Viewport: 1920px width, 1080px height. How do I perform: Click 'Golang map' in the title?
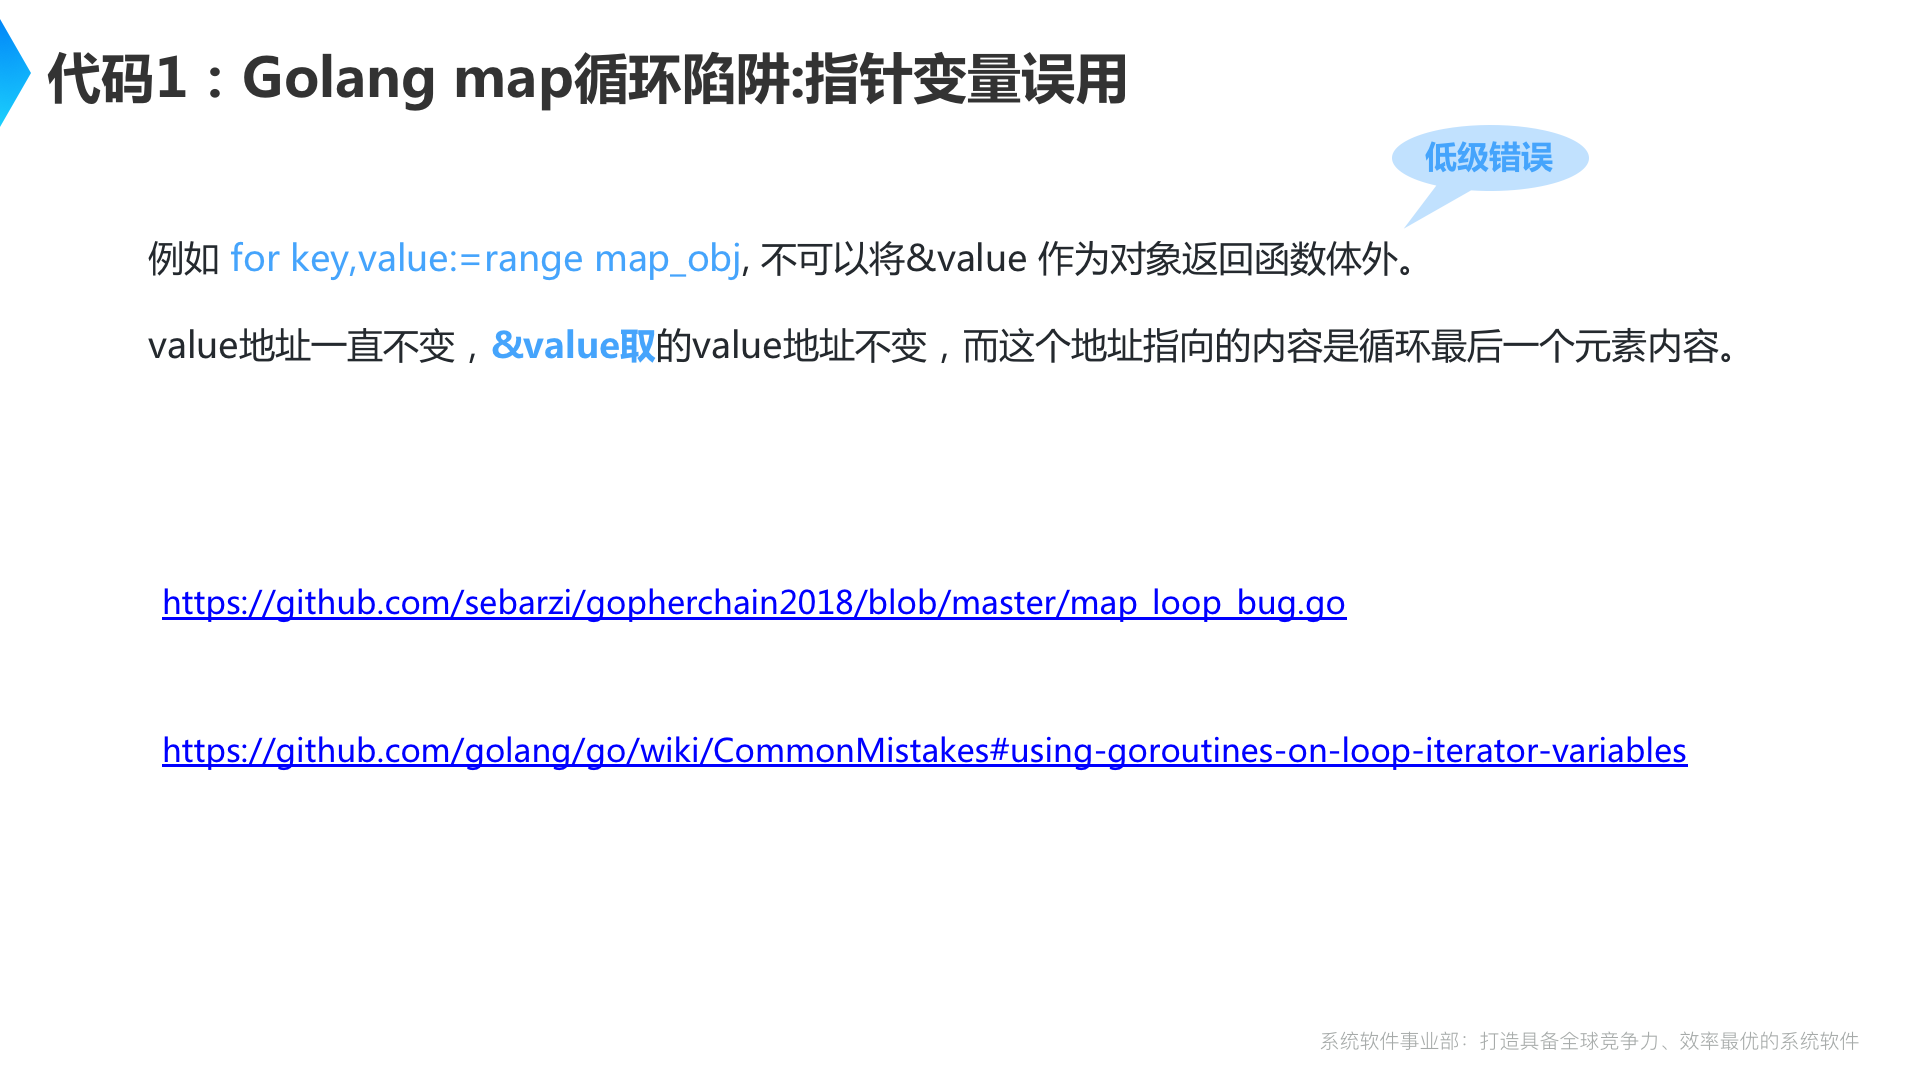(x=407, y=78)
